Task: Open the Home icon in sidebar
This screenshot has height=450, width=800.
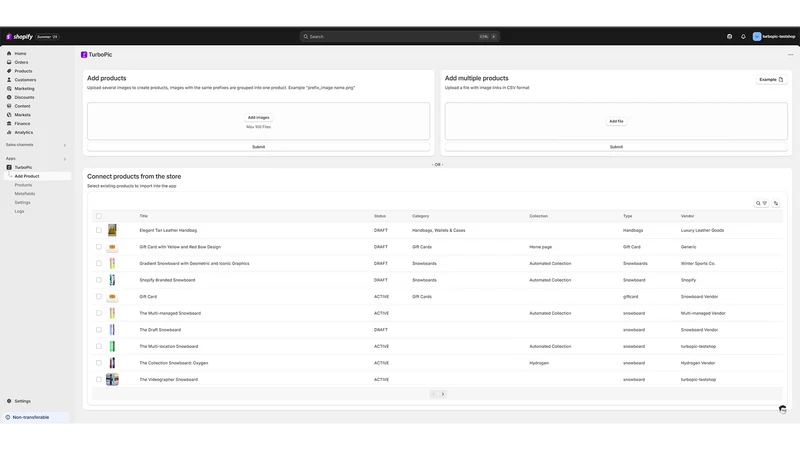Action: [x=9, y=53]
